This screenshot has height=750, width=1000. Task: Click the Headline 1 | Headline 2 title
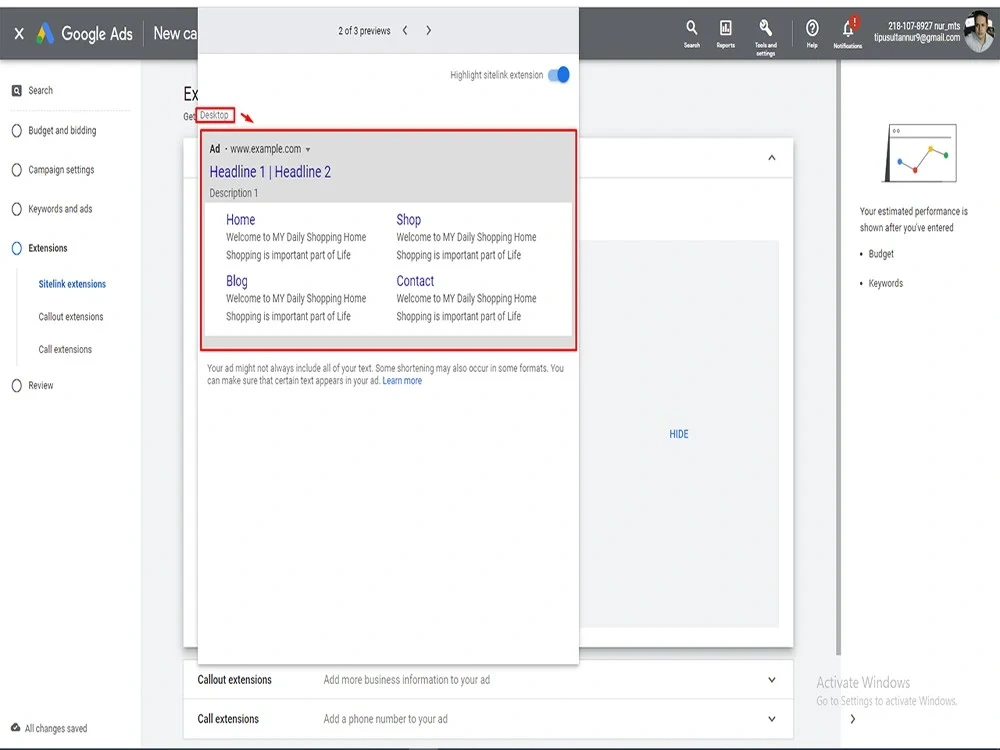coord(270,172)
